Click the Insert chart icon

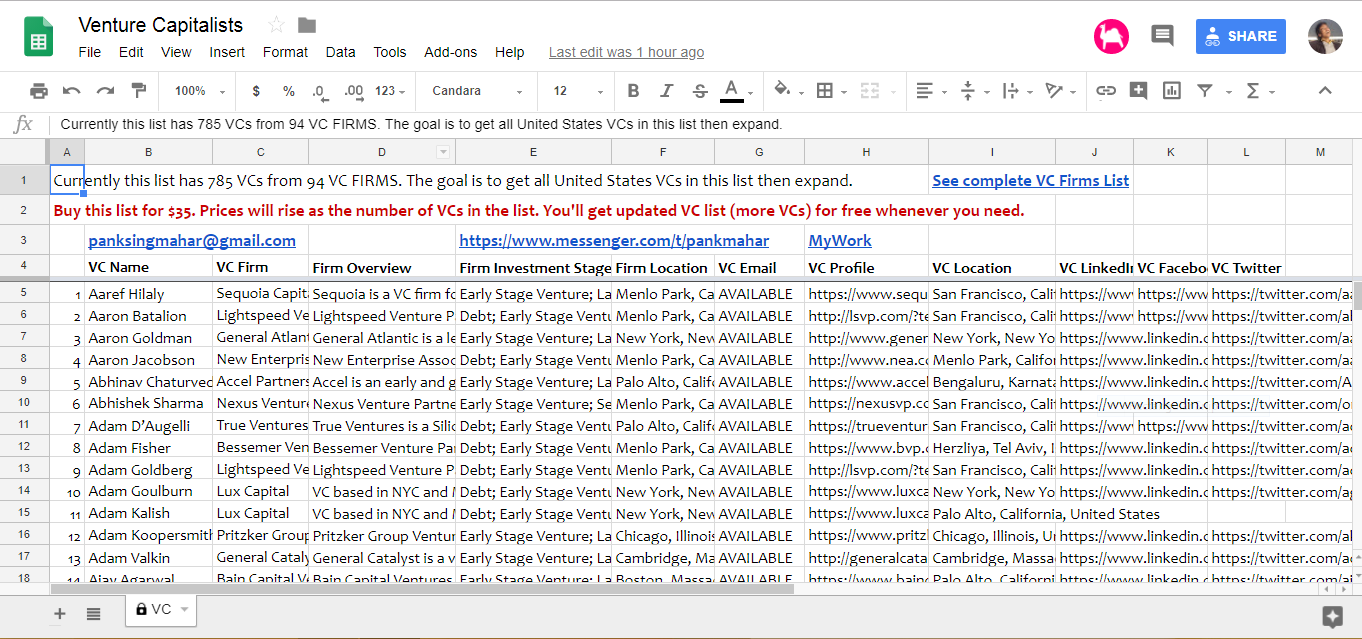[1172, 91]
